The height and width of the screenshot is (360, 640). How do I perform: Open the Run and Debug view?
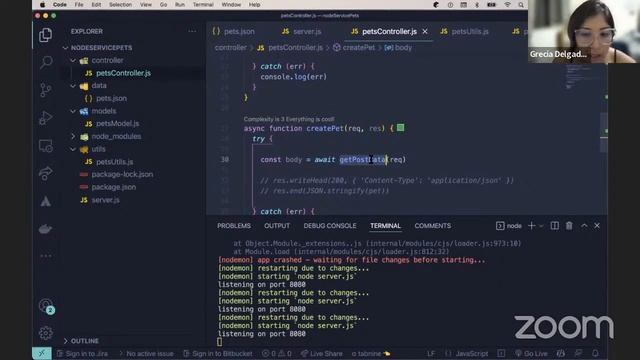tap(46, 118)
